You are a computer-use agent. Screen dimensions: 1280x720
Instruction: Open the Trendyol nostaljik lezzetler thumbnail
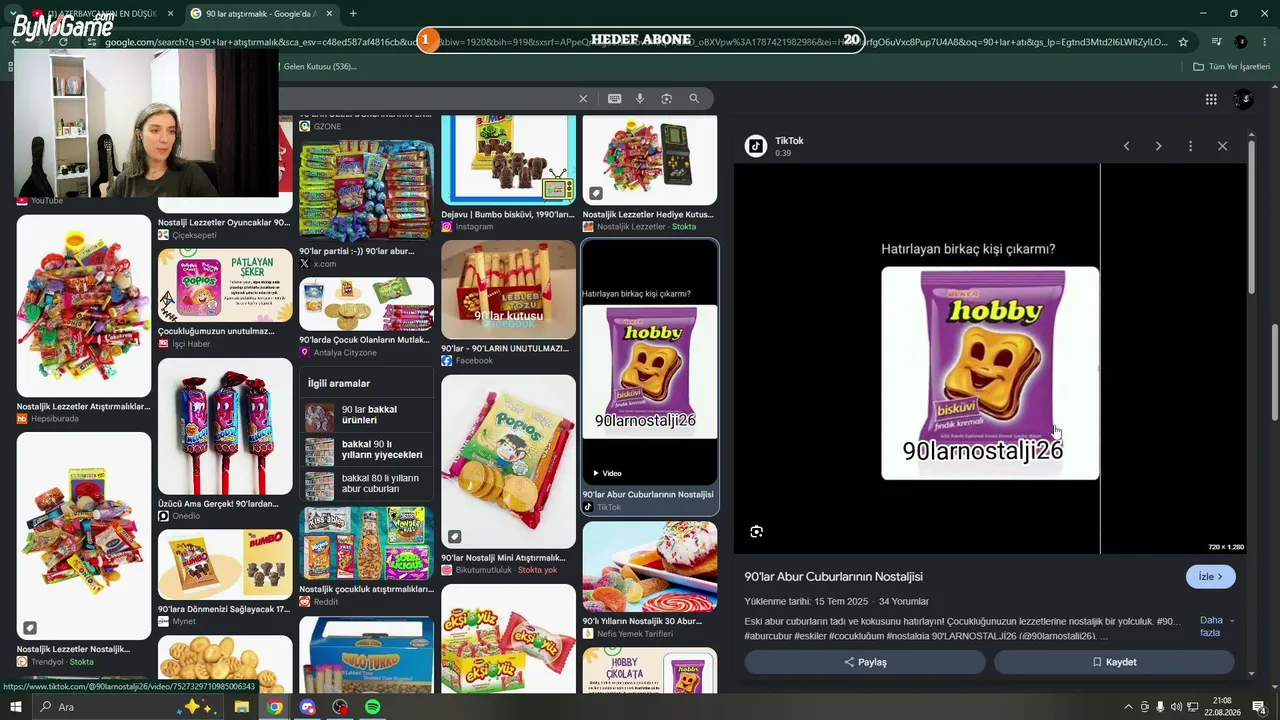(x=84, y=537)
